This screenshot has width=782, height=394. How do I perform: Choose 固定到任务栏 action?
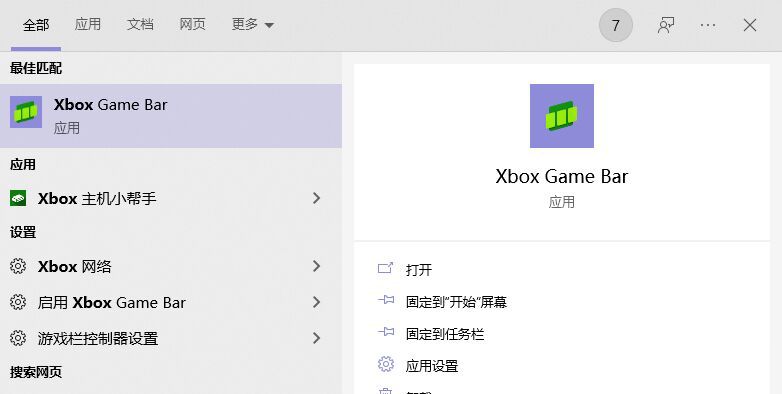point(445,334)
